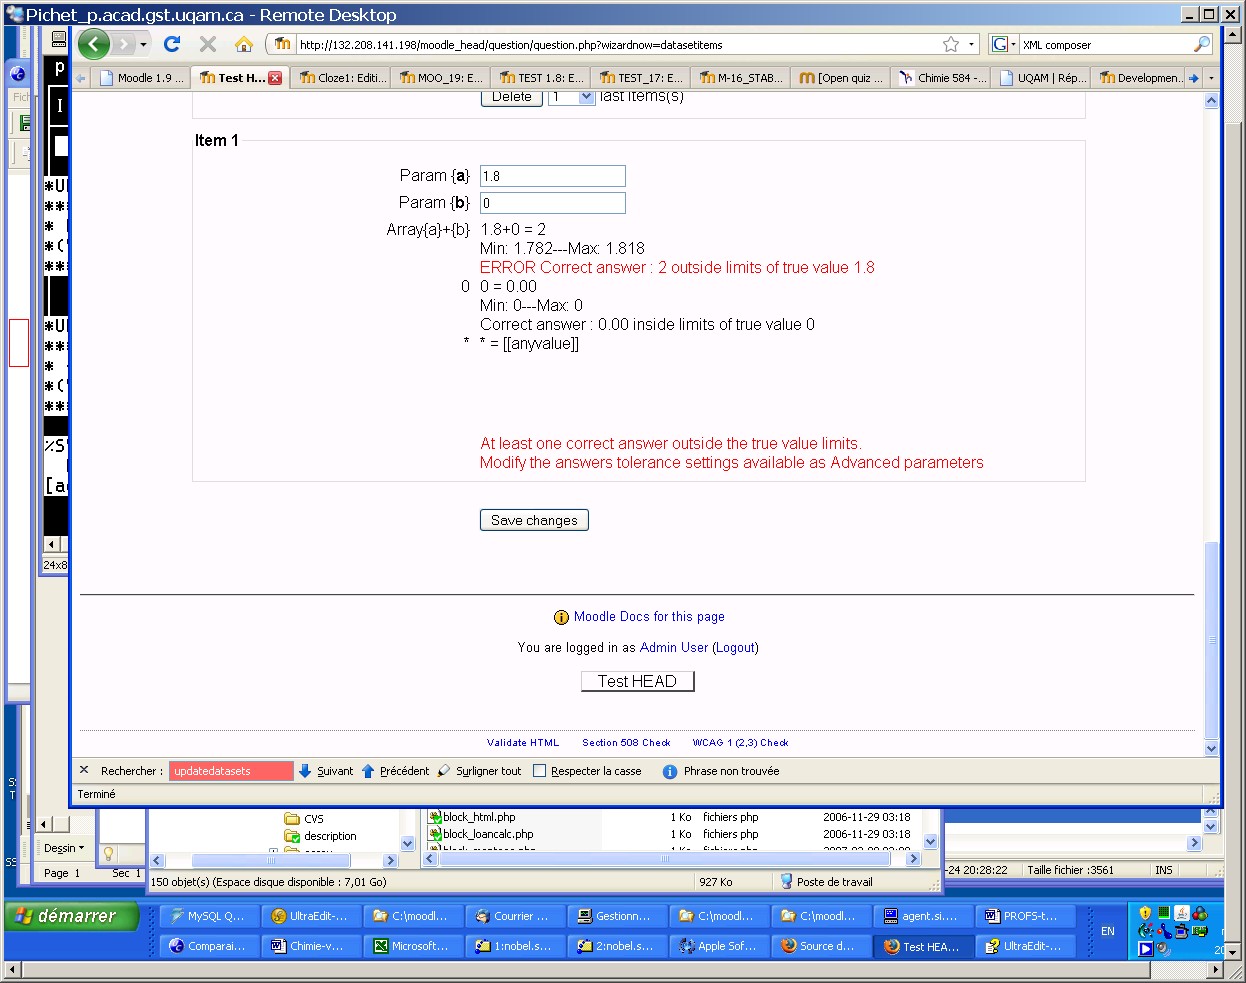
Task: Open back history dropdown arrow
Action: click(x=143, y=44)
